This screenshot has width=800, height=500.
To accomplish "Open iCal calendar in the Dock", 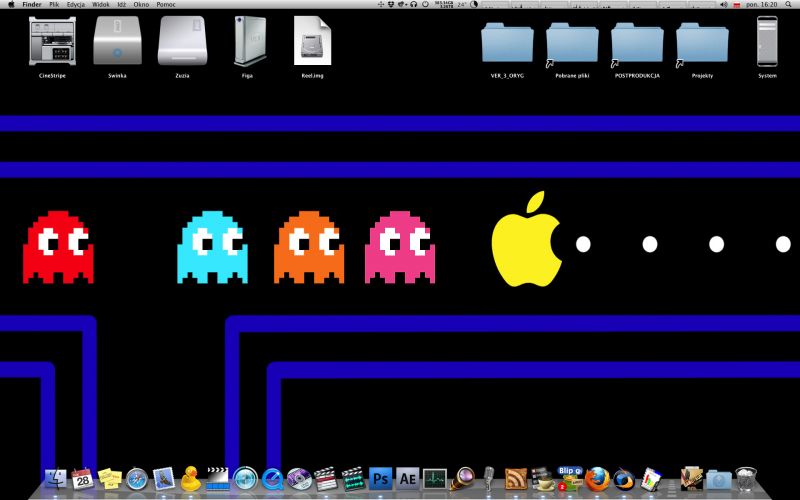I will click(x=83, y=479).
